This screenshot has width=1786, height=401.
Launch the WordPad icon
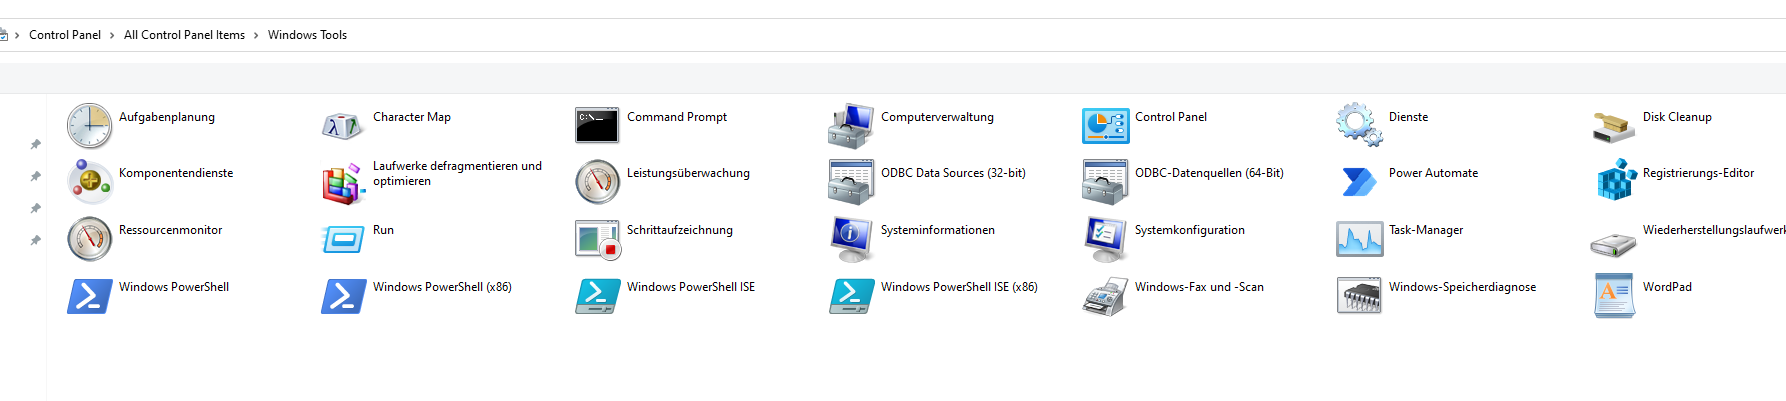click(x=1614, y=296)
